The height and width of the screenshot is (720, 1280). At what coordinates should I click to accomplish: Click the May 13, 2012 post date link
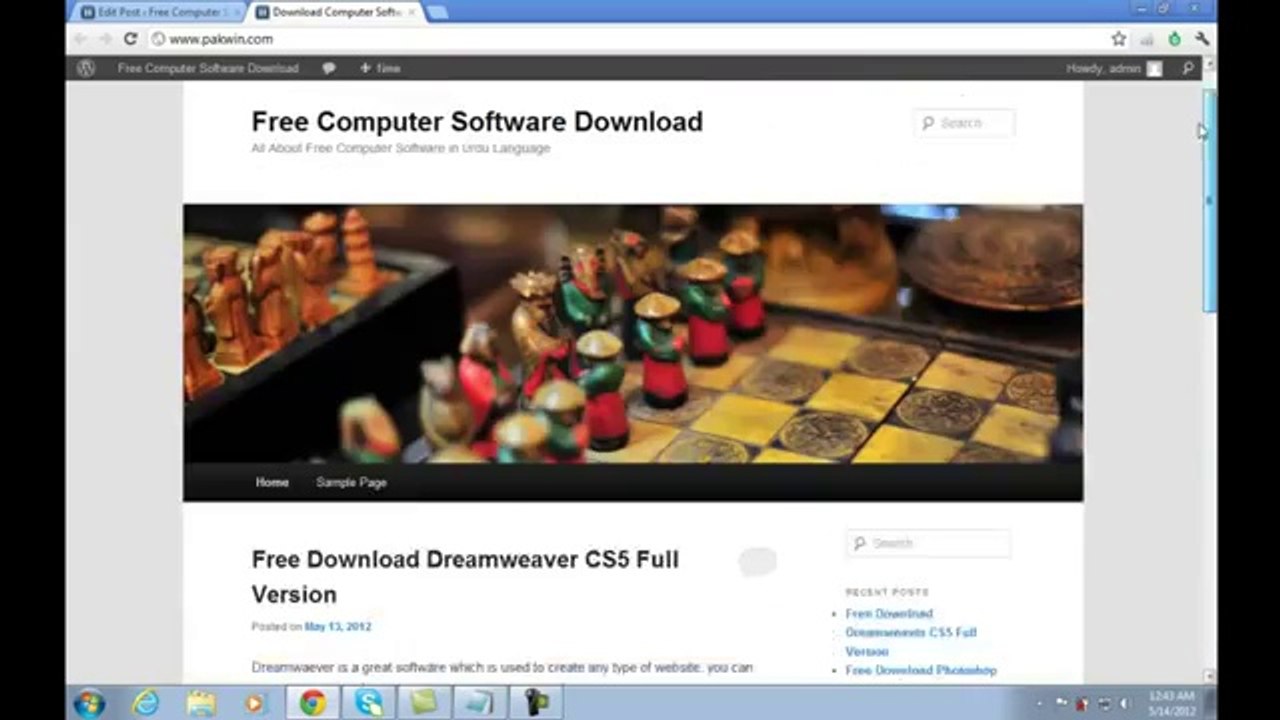pyautogui.click(x=338, y=627)
